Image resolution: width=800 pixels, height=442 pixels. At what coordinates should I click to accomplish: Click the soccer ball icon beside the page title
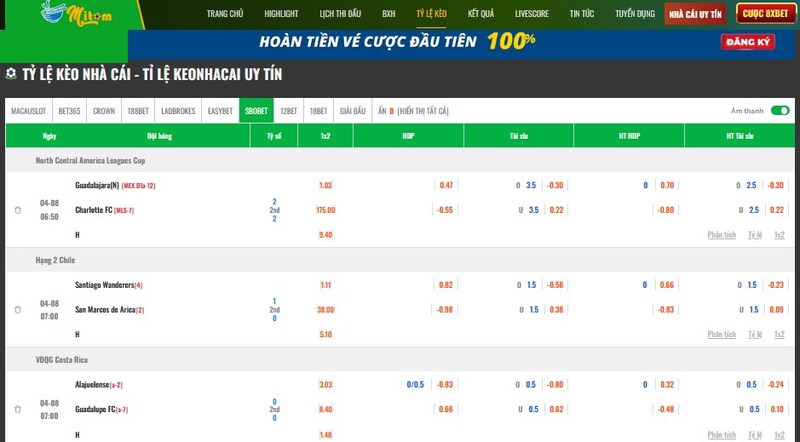click(x=11, y=74)
